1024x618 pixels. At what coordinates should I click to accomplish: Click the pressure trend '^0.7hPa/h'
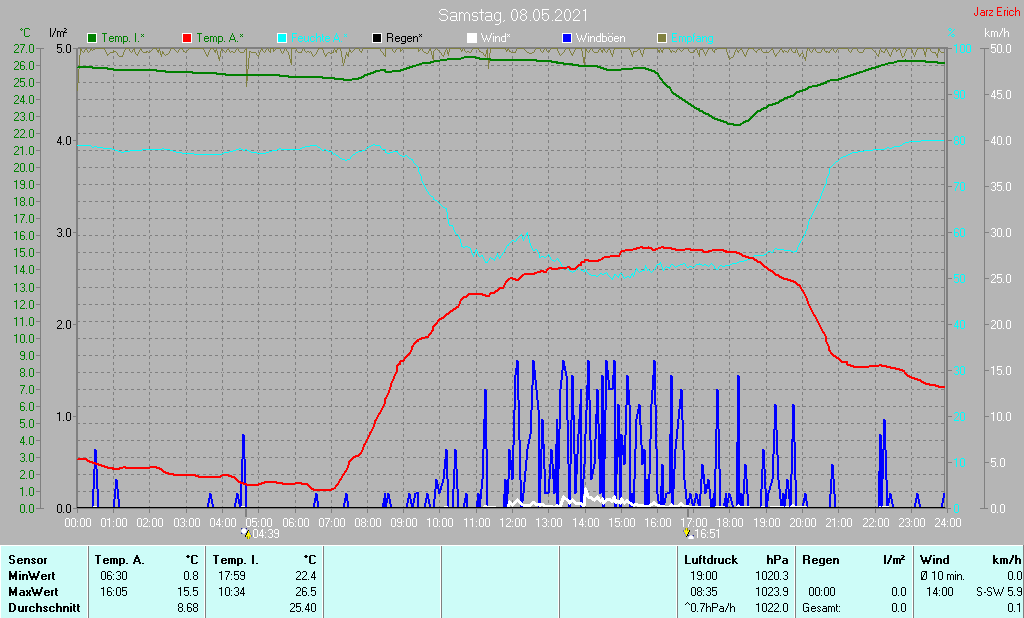(710, 608)
